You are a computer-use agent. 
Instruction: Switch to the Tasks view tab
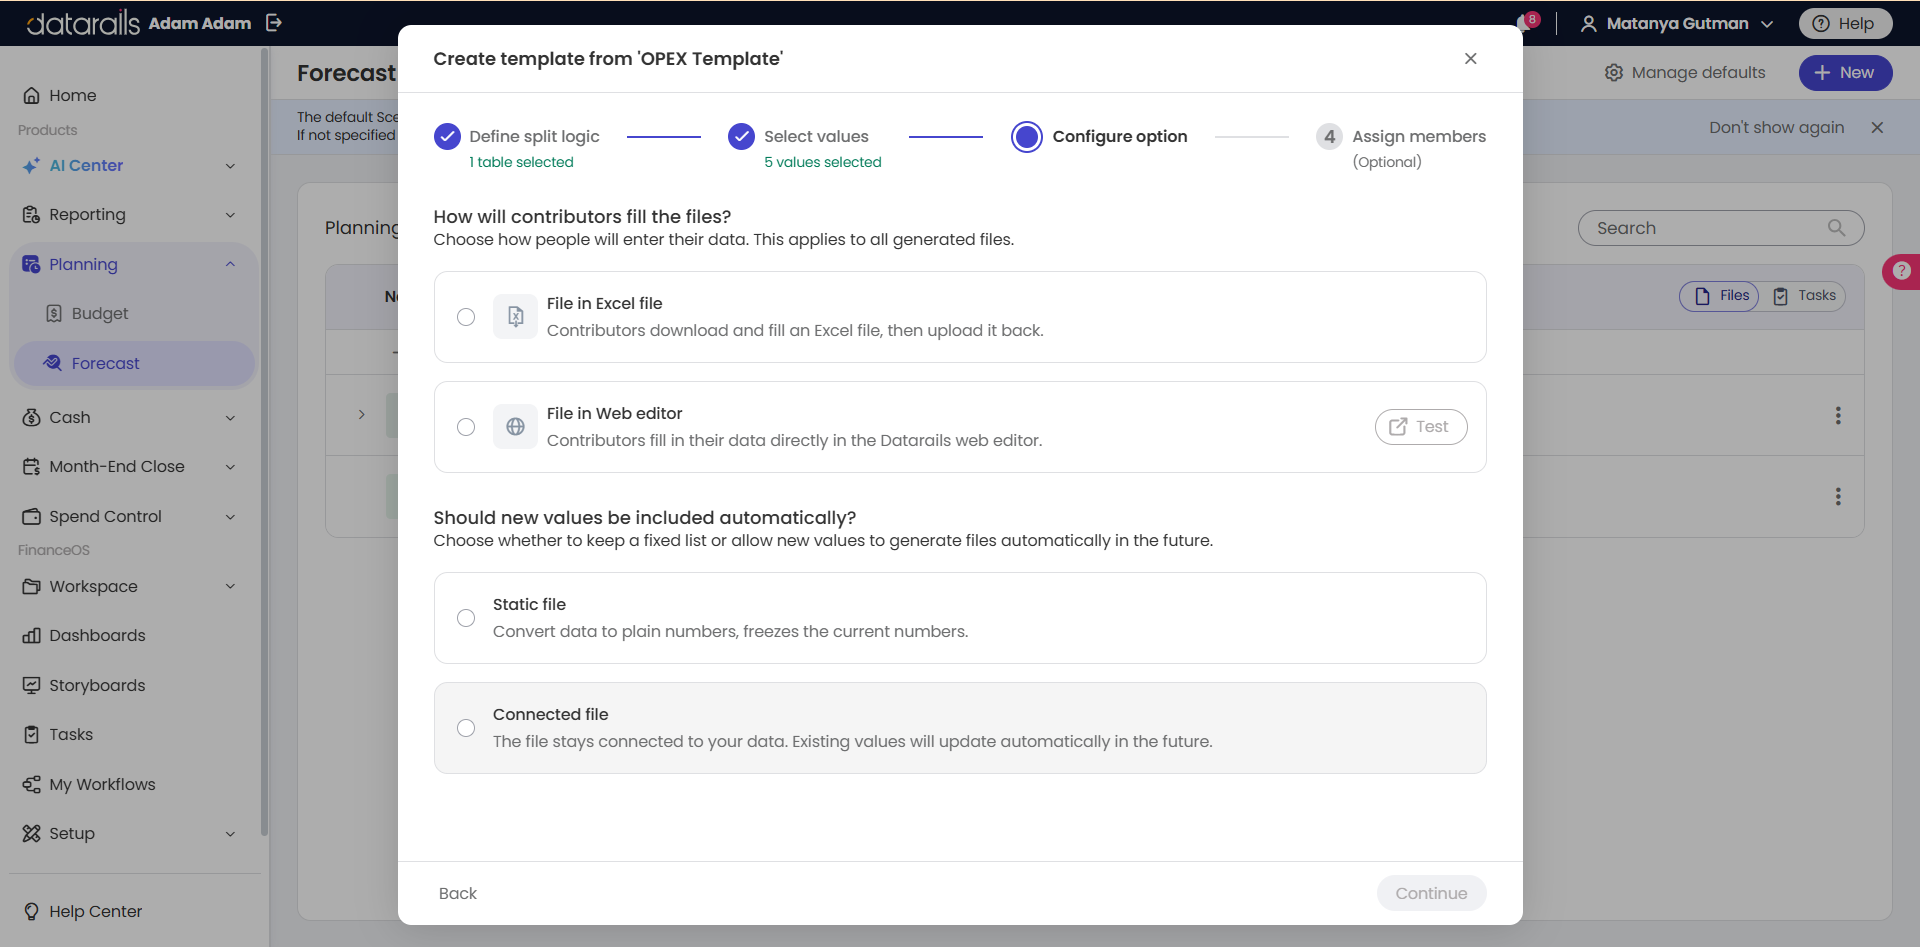(x=1804, y=296)
